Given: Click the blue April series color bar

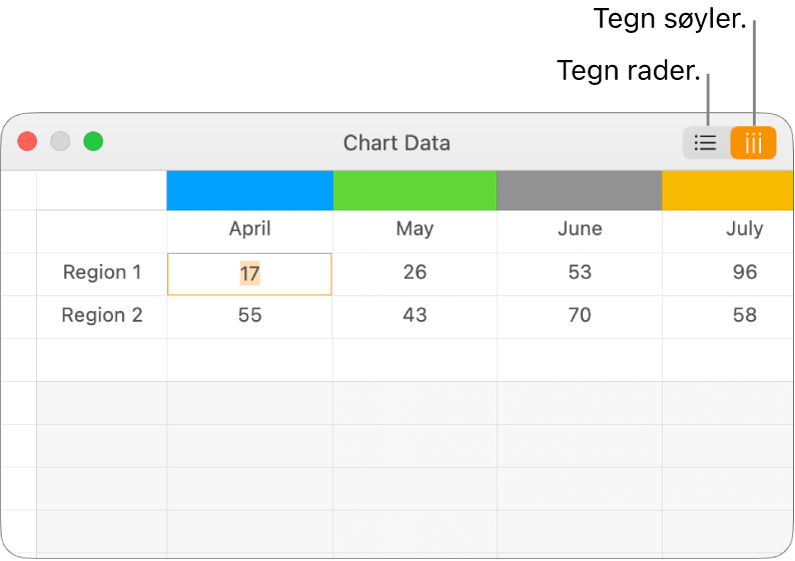Looking at the screenshot, I should coord(249,190).
